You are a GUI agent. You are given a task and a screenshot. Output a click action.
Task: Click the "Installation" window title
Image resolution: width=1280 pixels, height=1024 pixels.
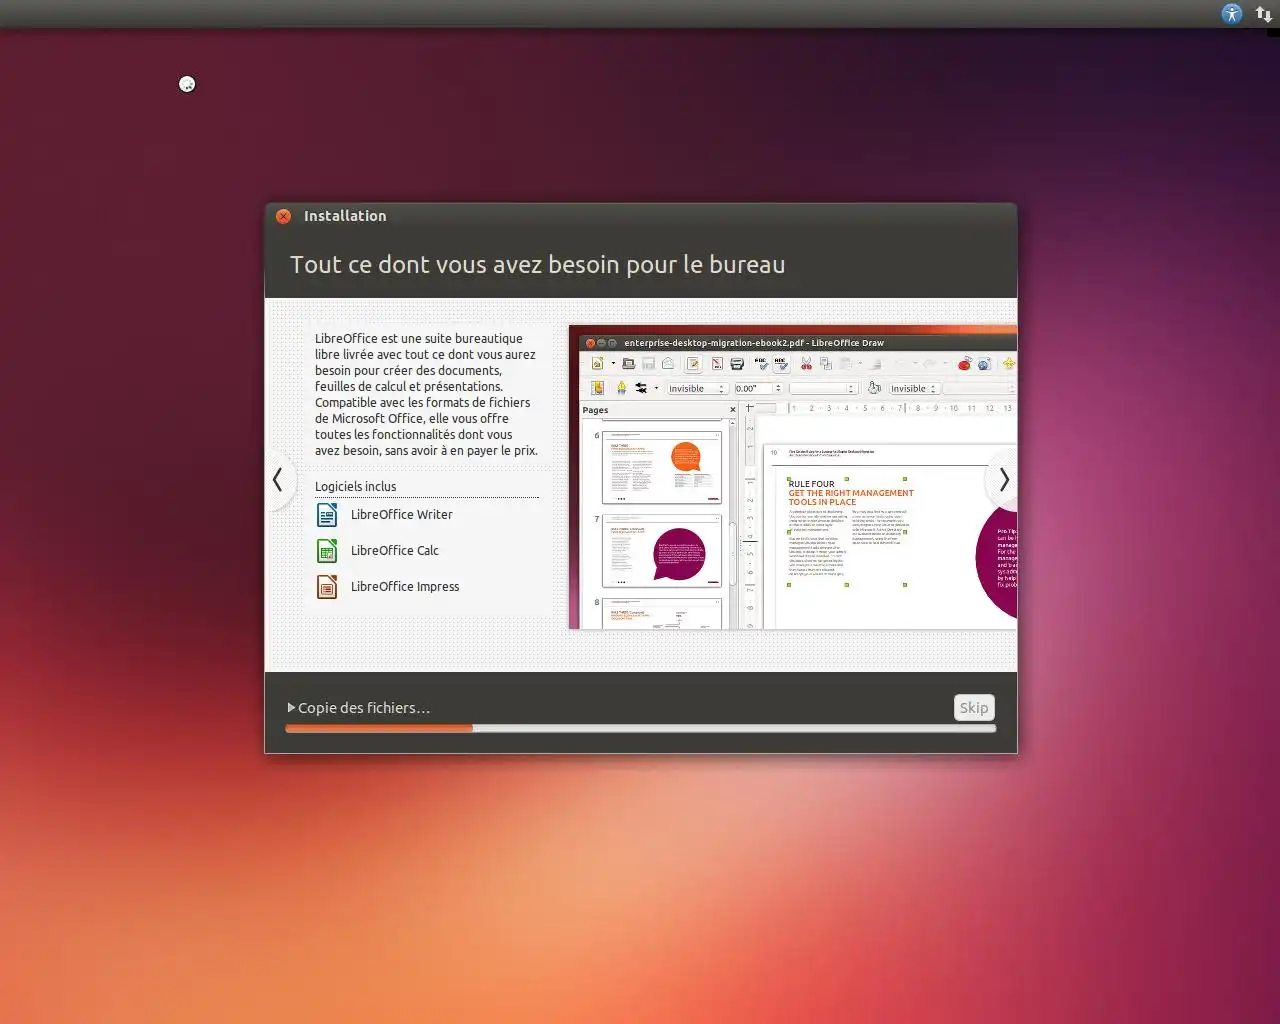tap(345, 216)
